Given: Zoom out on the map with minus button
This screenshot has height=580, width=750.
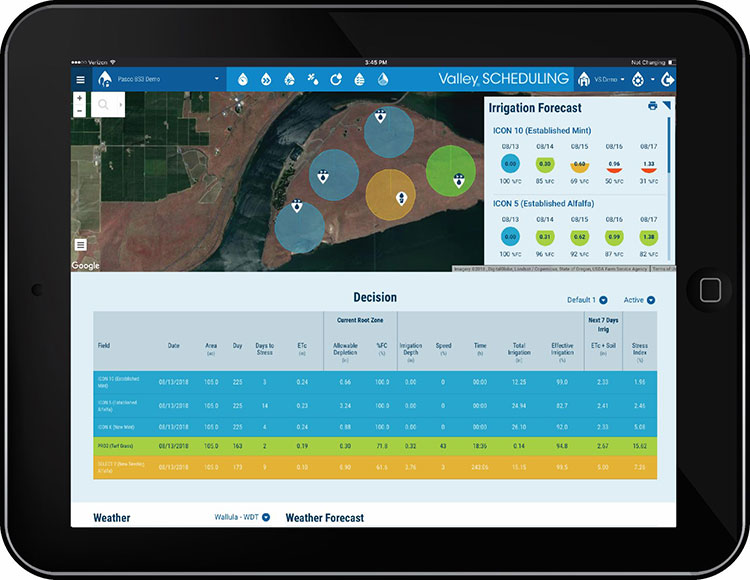Looking at the screenshot, I should (79, 111).
